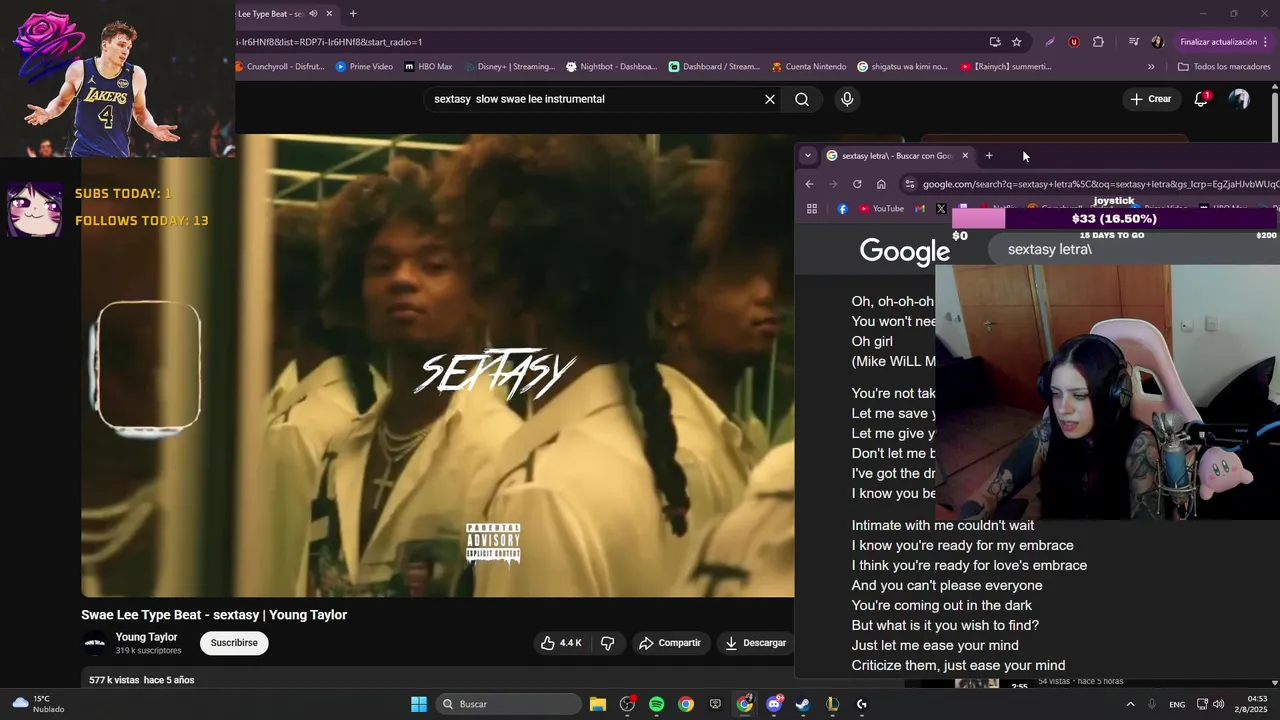Click the YouTube search magnifier button
Screen dimensions: 1280x720
[x=802, y=99]
